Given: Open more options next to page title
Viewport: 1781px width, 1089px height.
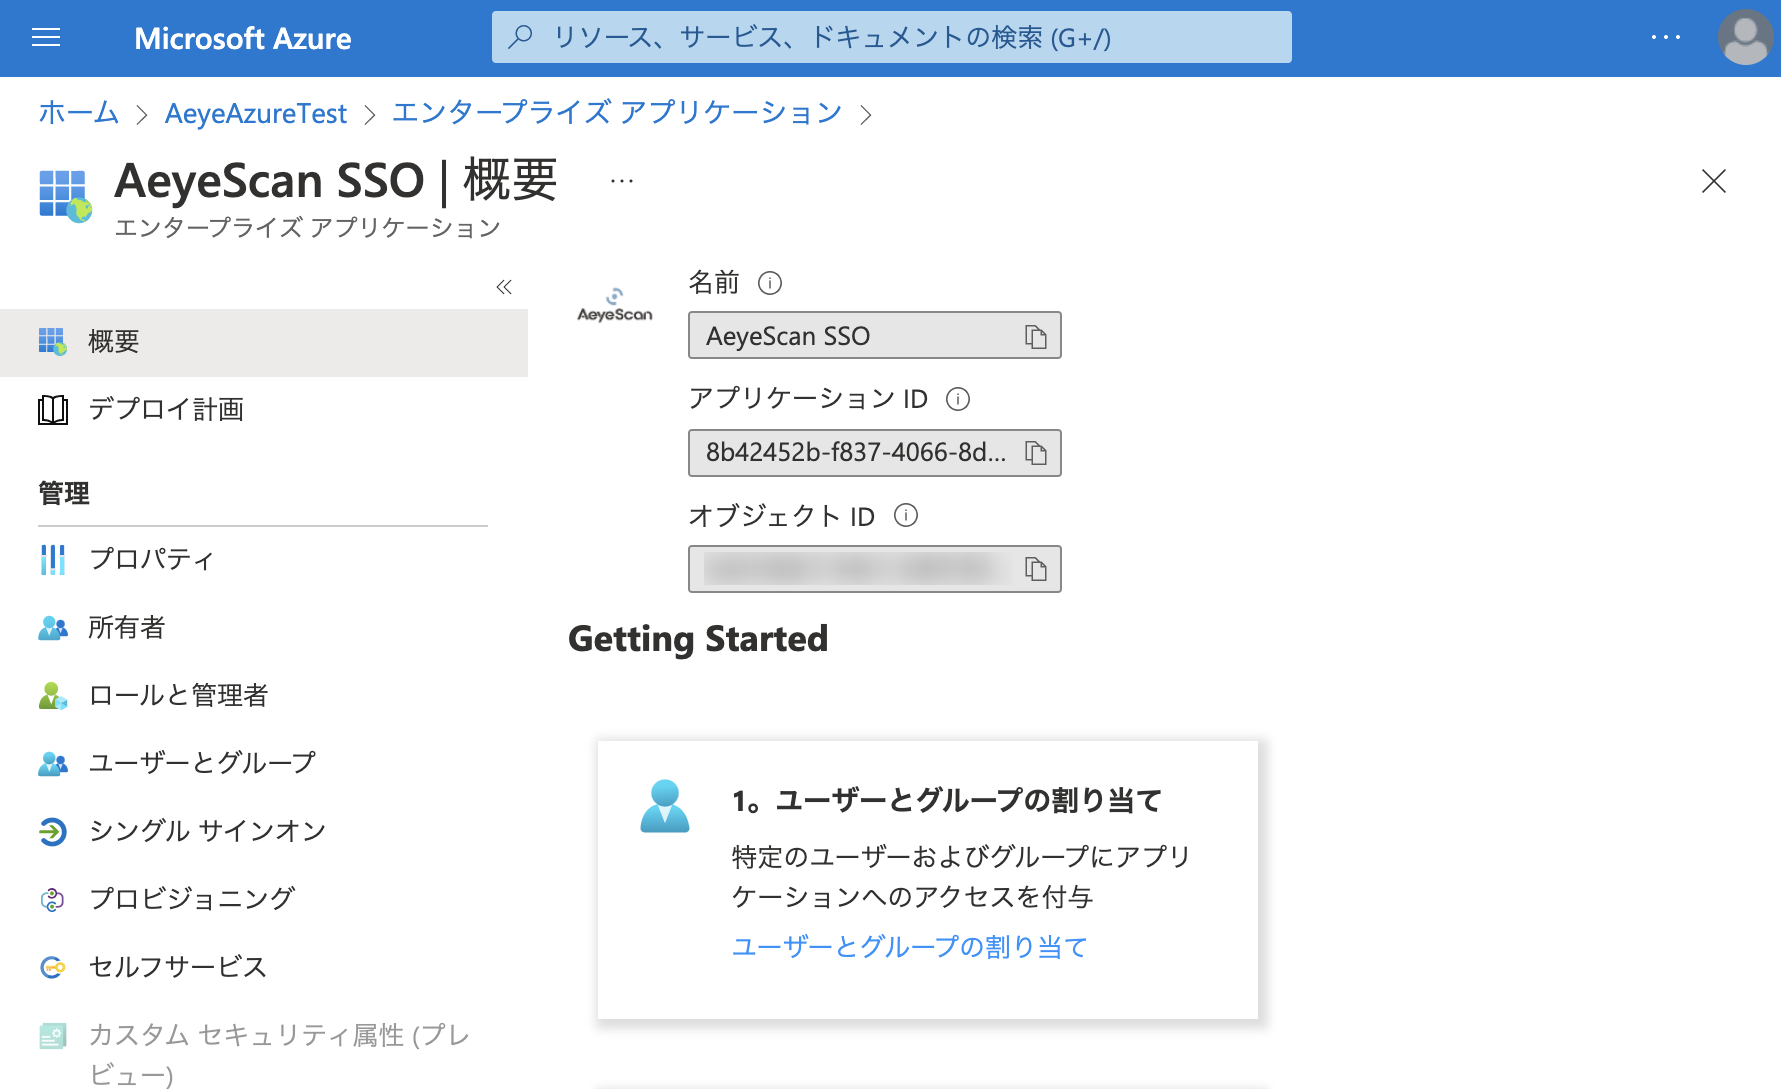Looking at the screenshot, I should coord(622,181).
